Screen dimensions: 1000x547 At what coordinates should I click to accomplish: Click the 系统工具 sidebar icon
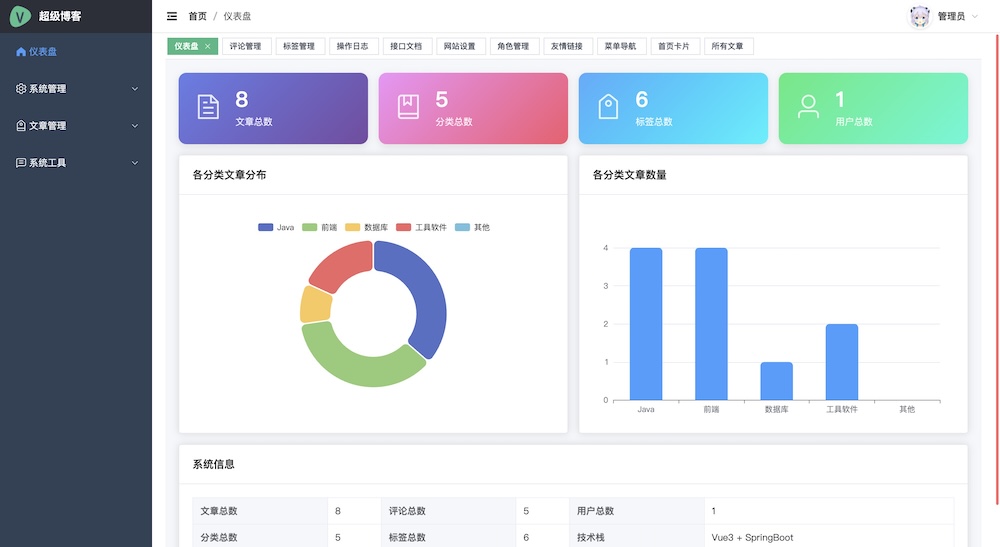[21, 163]
